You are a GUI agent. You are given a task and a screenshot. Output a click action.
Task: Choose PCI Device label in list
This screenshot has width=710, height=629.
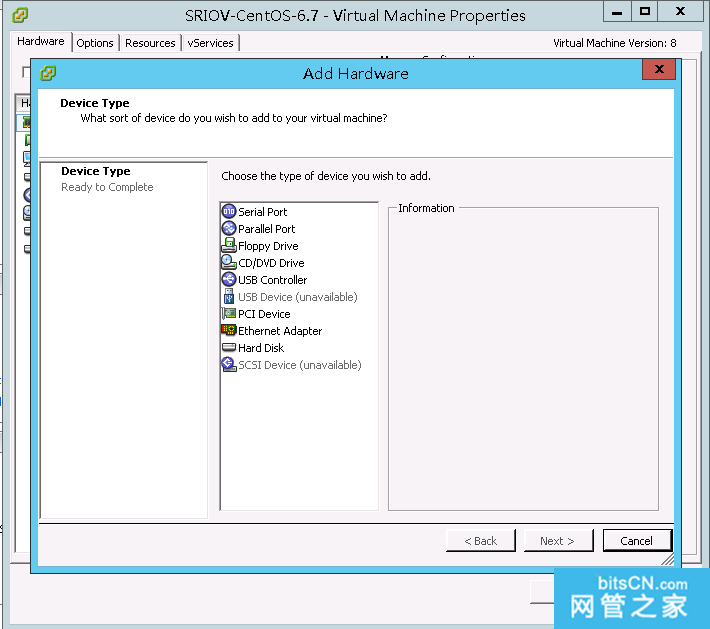pyautogui.click(x=264, y=314)
